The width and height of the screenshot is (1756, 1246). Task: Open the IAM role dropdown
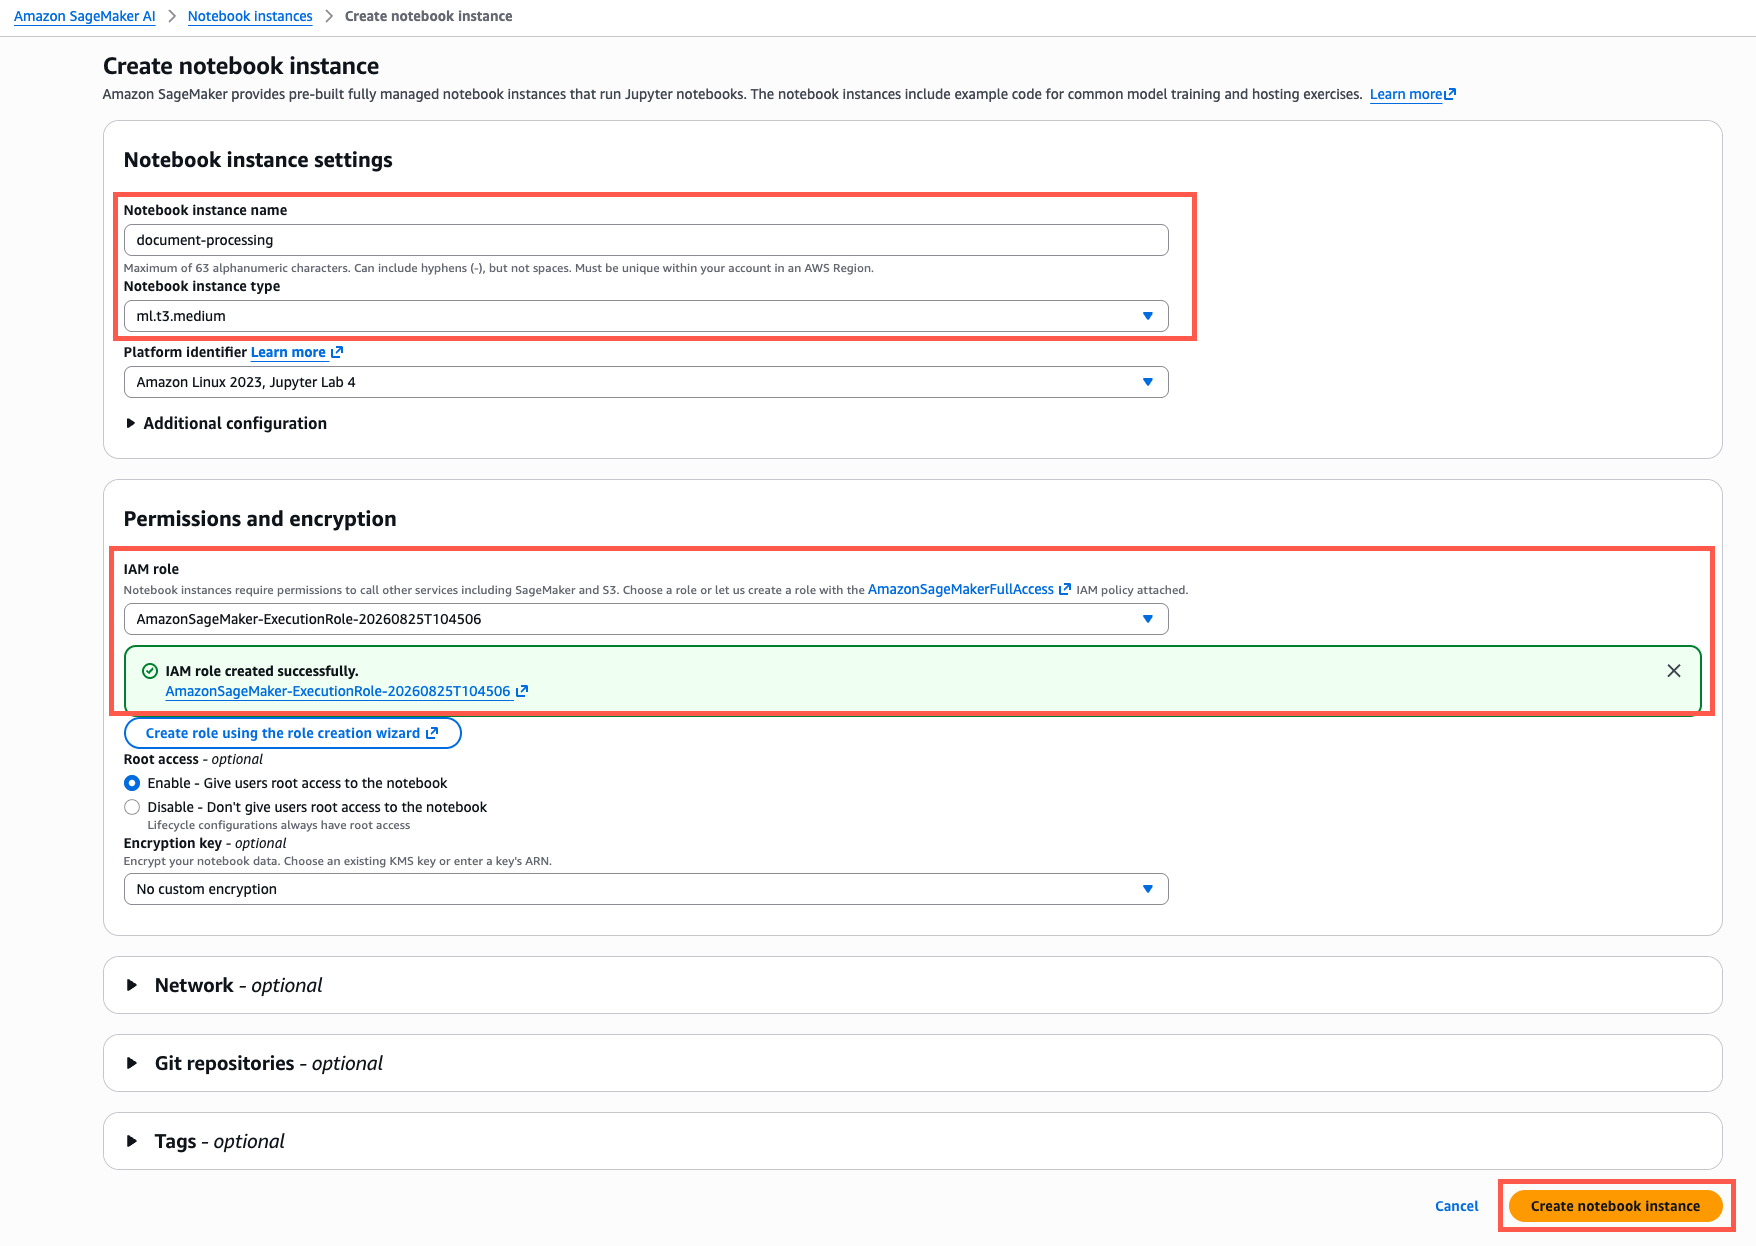(x=646, y=619)
